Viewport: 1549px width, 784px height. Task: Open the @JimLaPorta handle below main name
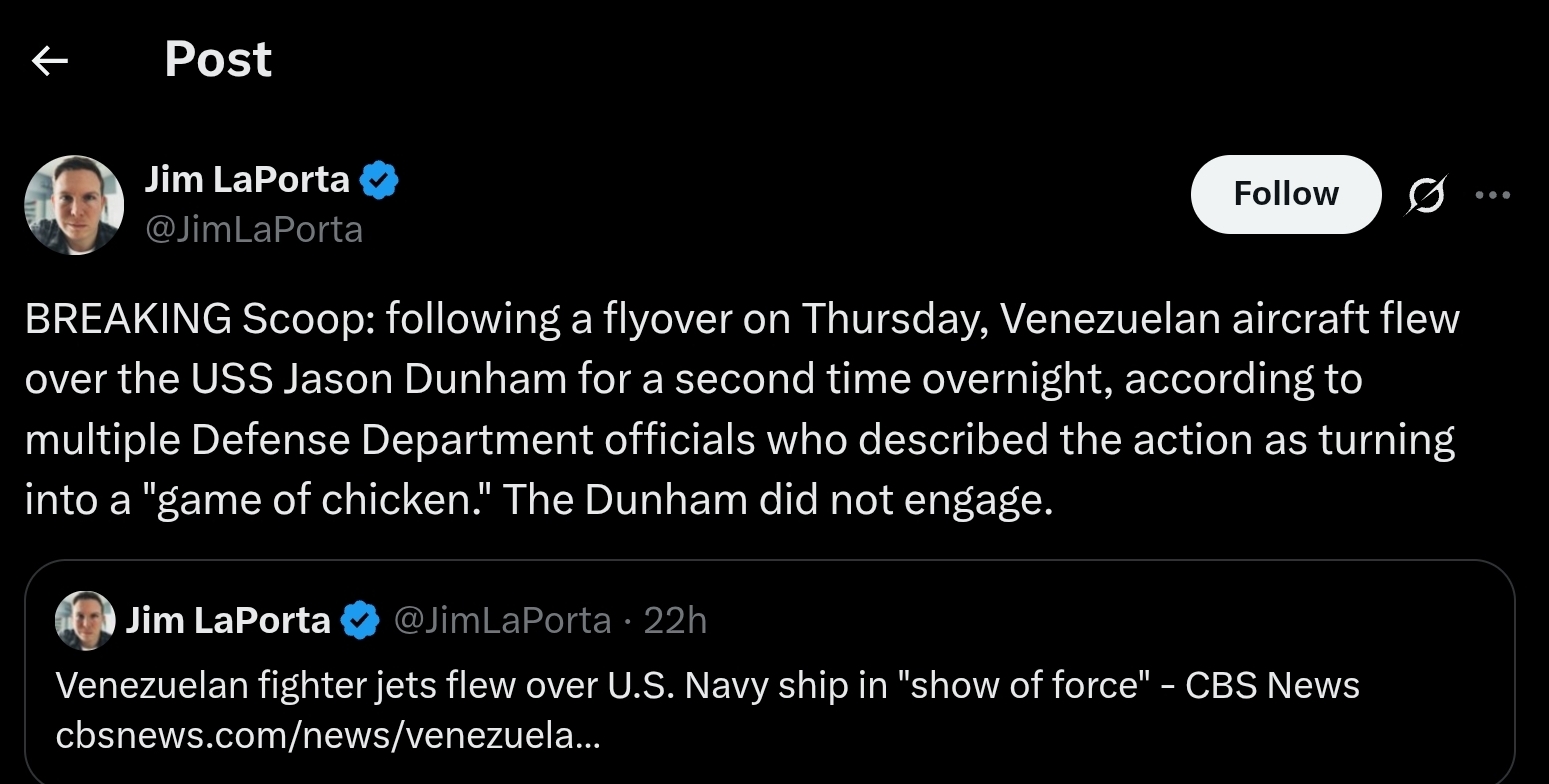pyautogui.click(x=254, y=230)
